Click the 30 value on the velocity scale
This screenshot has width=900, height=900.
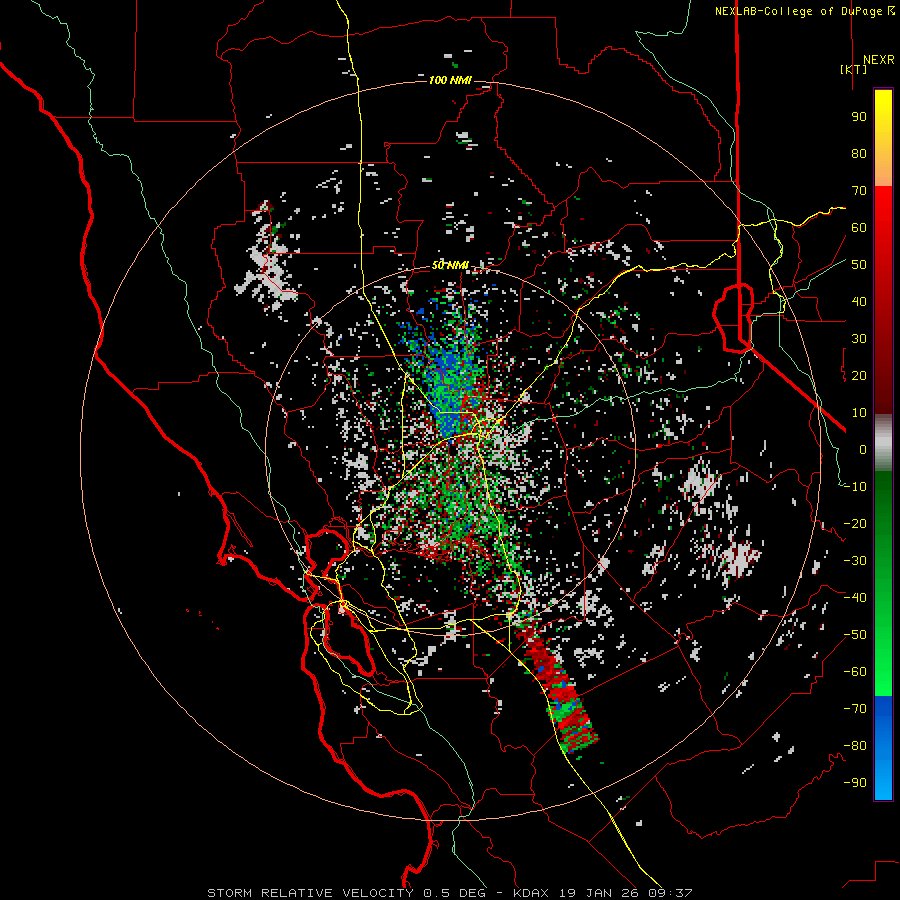(859, 339)
